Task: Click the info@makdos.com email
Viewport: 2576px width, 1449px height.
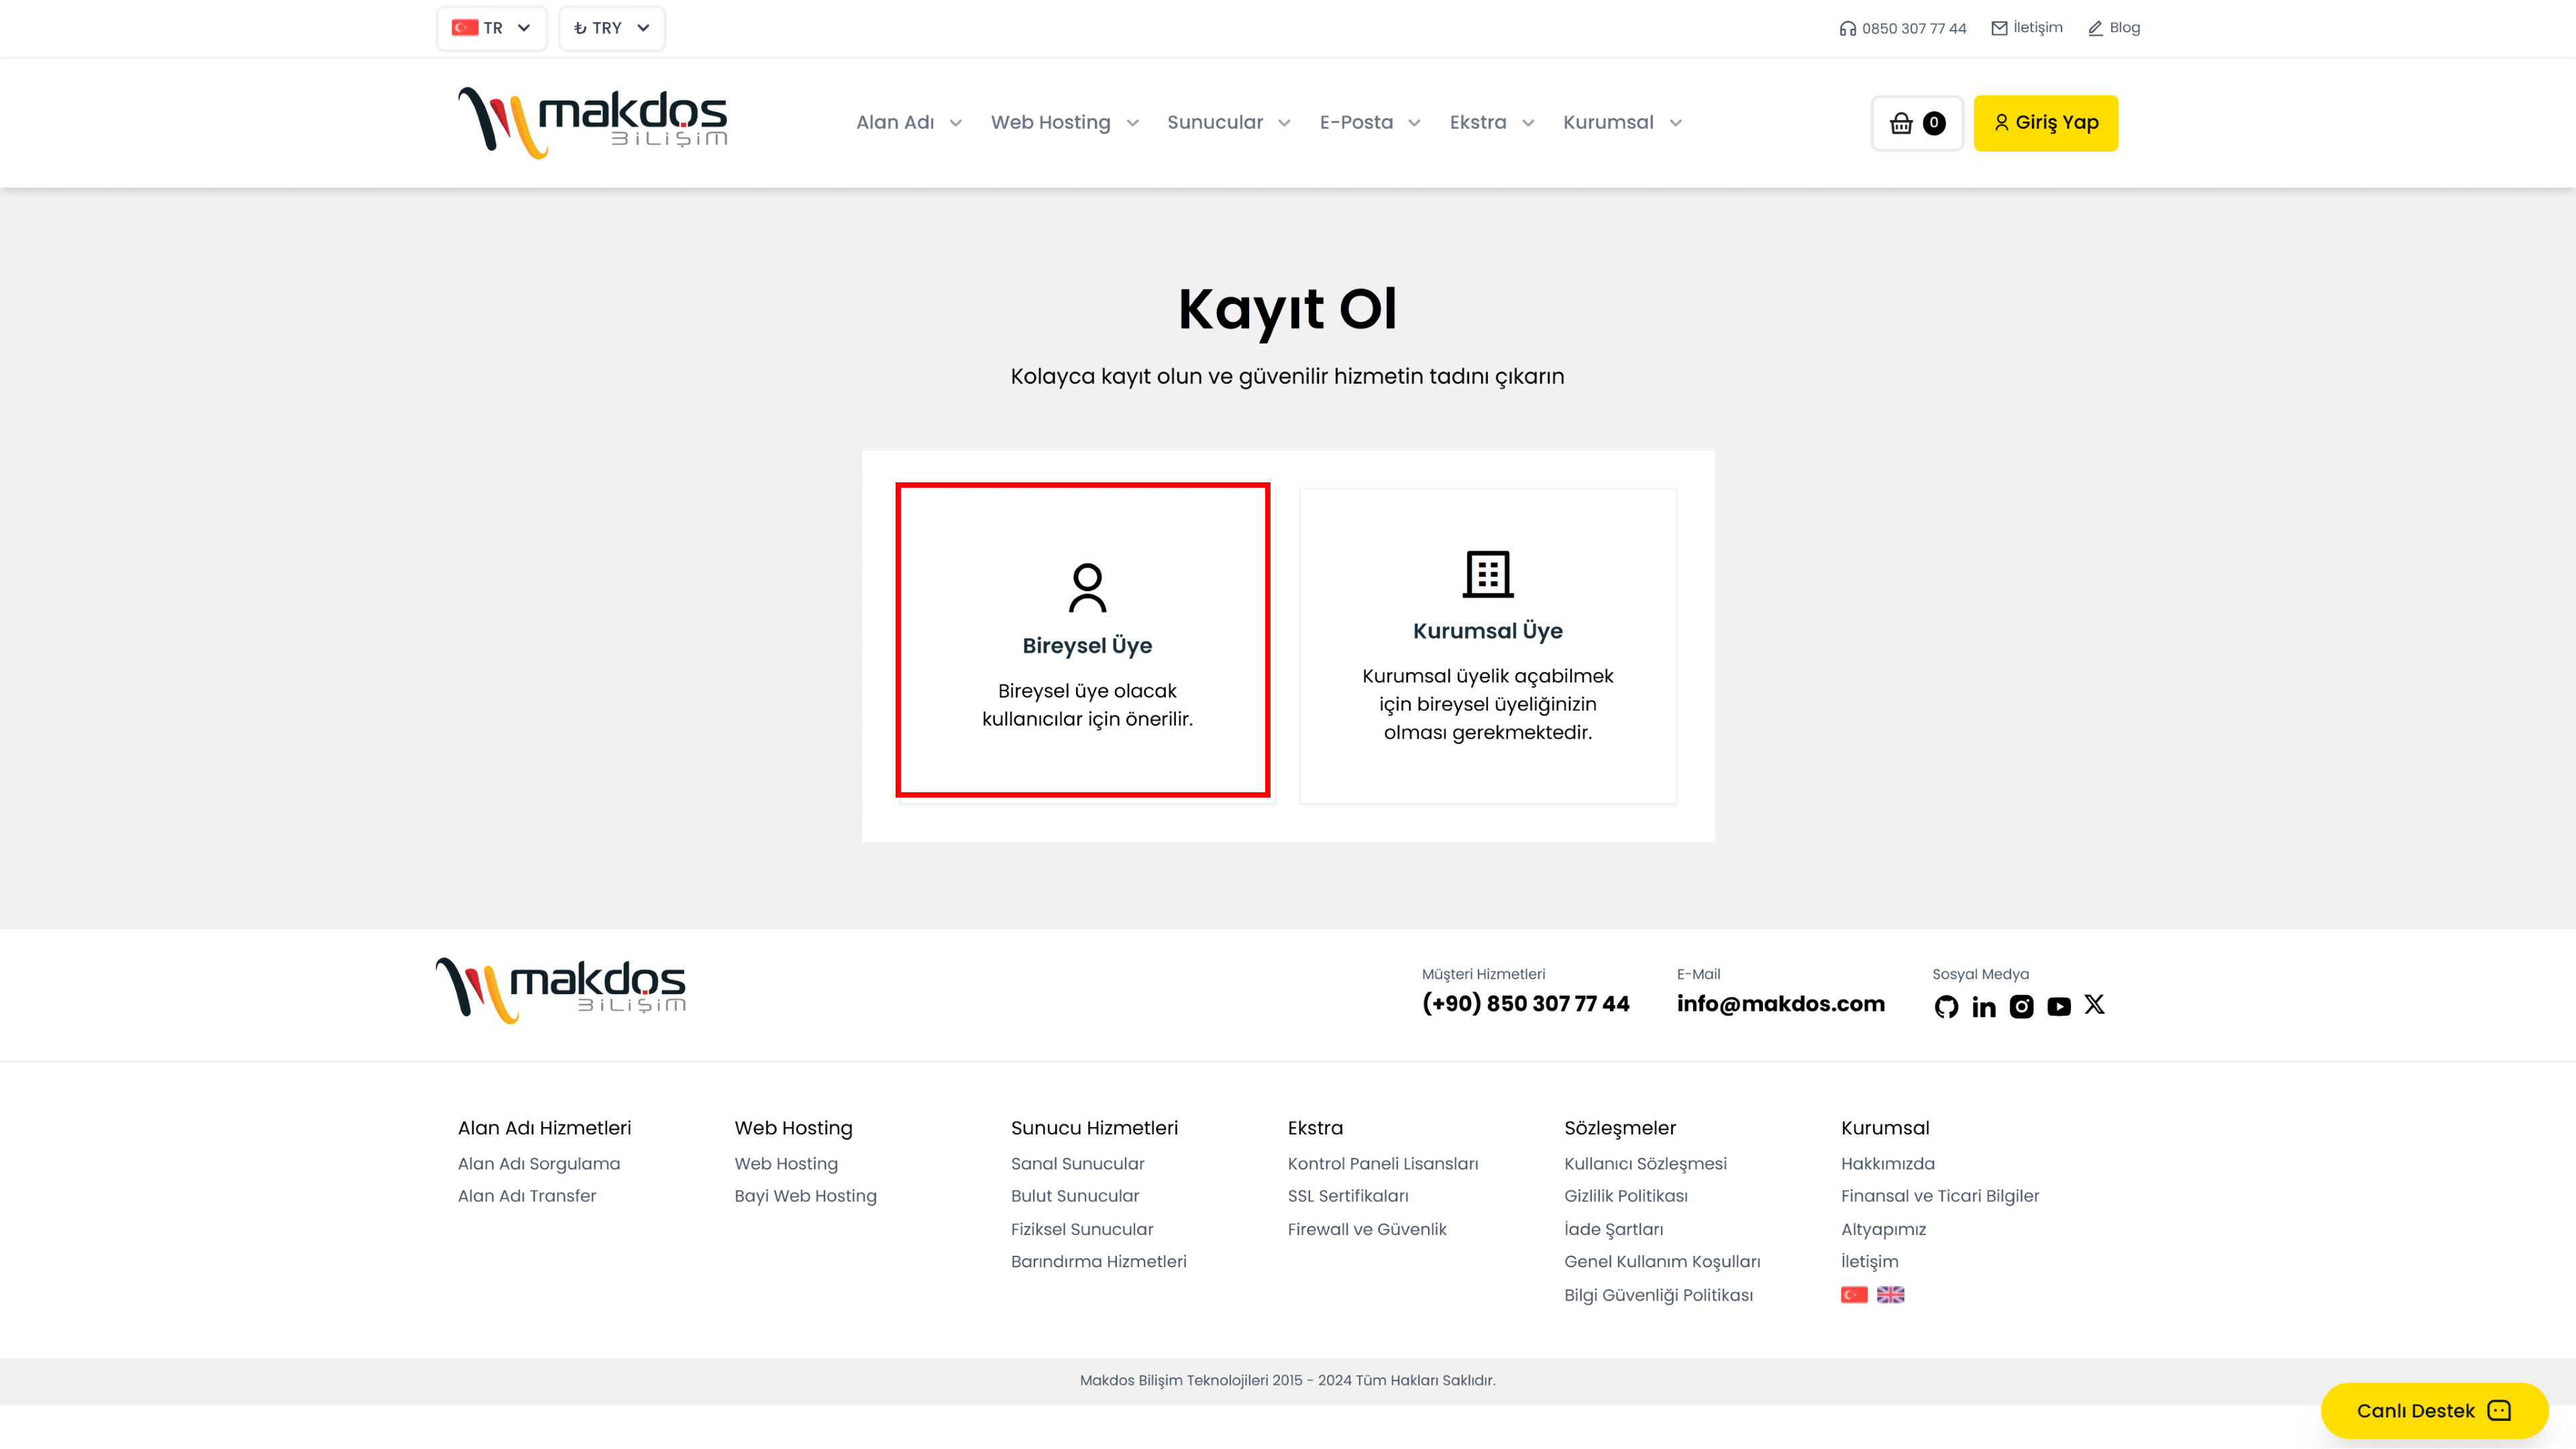Action: tap(1781, 1004)
